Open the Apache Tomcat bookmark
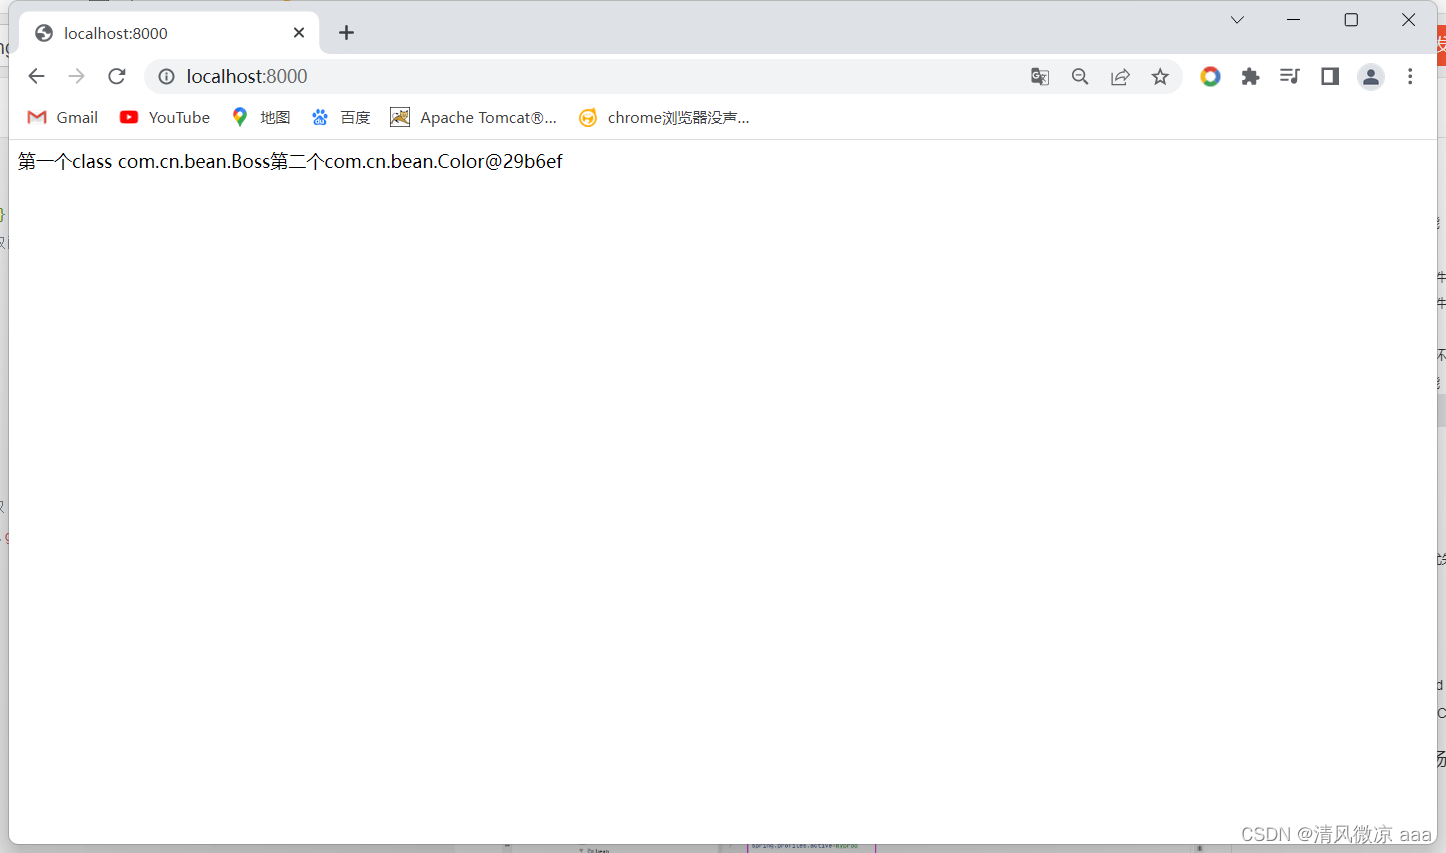1446x853 pixels. [473, 117]
